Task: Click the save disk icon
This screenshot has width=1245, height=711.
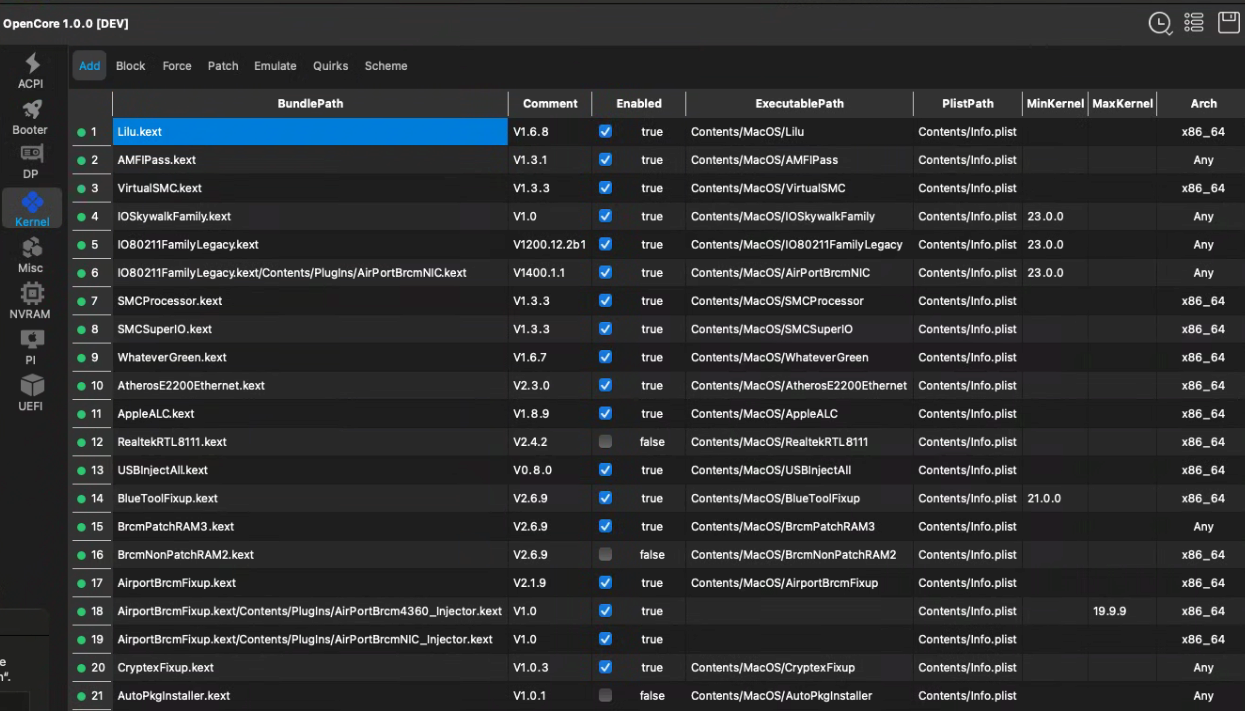Action: [x=1228, y=23]
